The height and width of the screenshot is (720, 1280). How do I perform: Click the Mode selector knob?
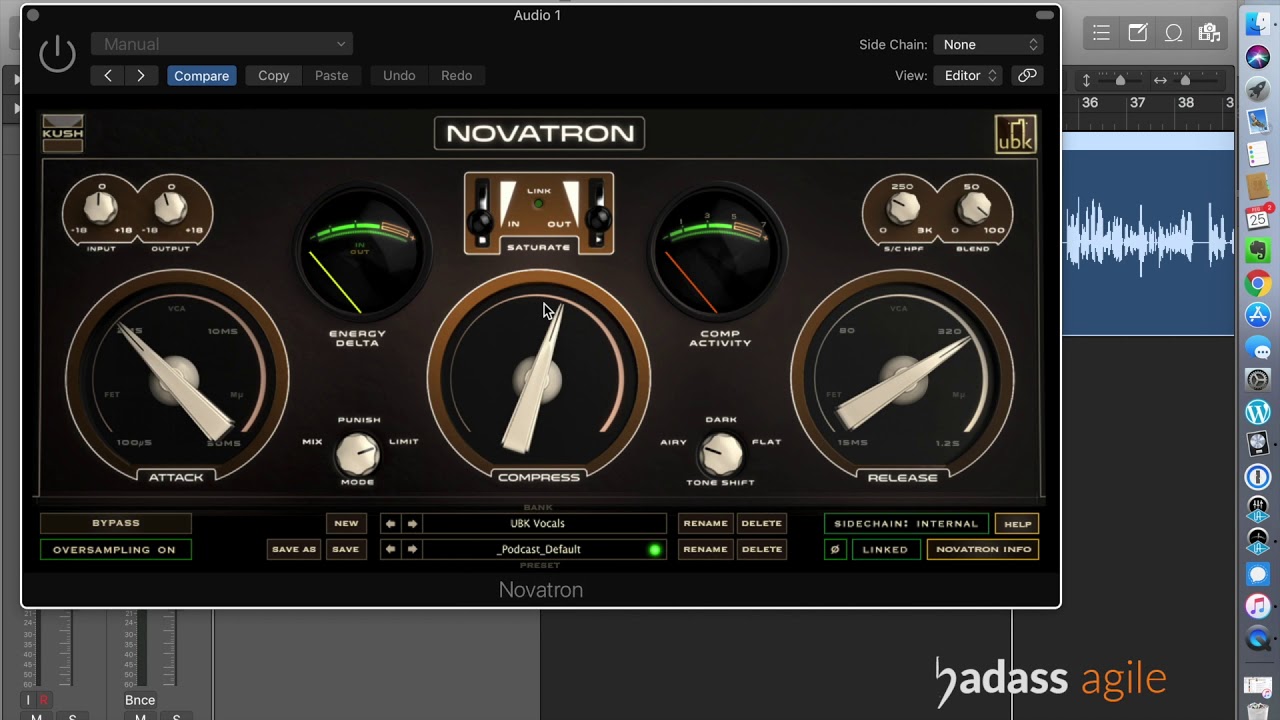(x=357, y=454)
